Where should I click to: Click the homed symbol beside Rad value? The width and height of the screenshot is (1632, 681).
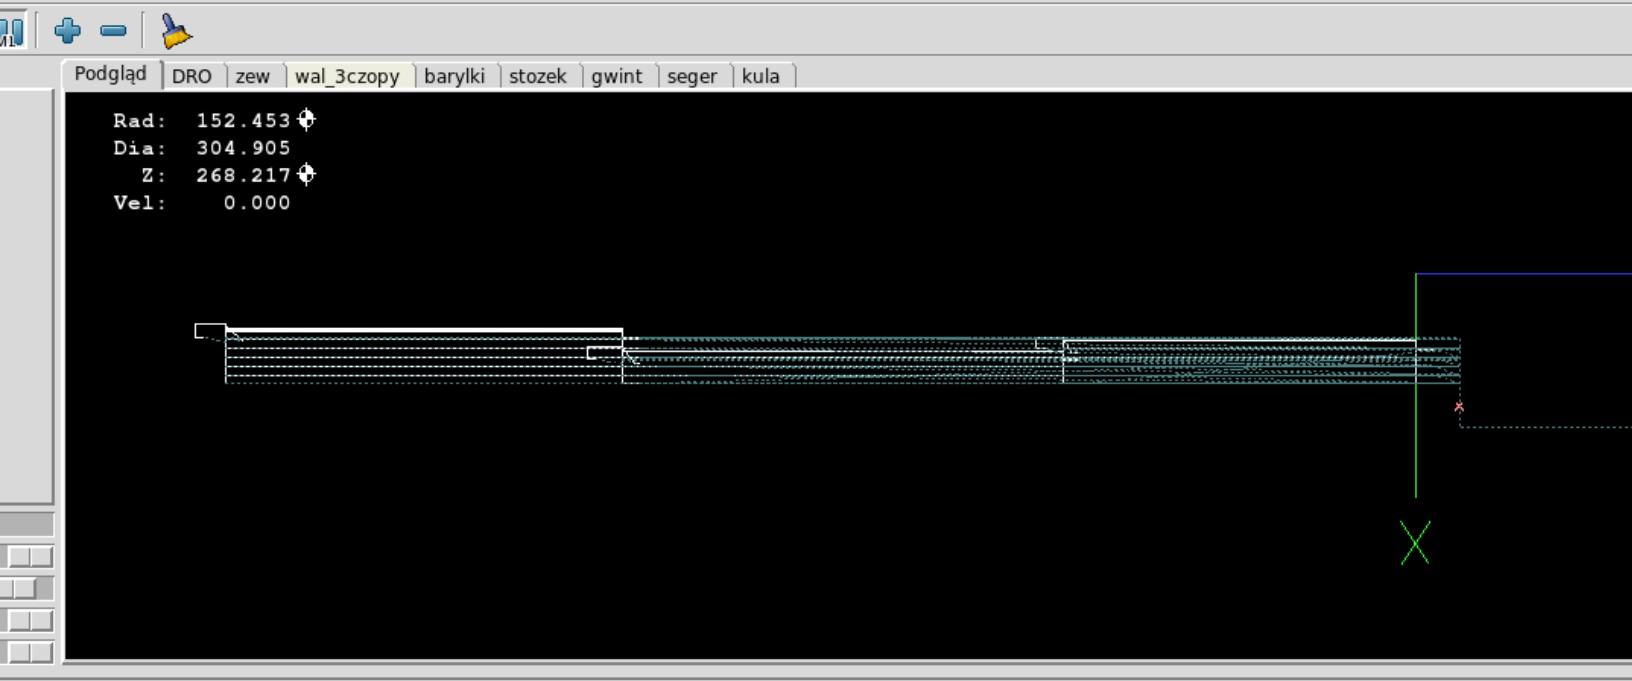(x=306, y=119)
